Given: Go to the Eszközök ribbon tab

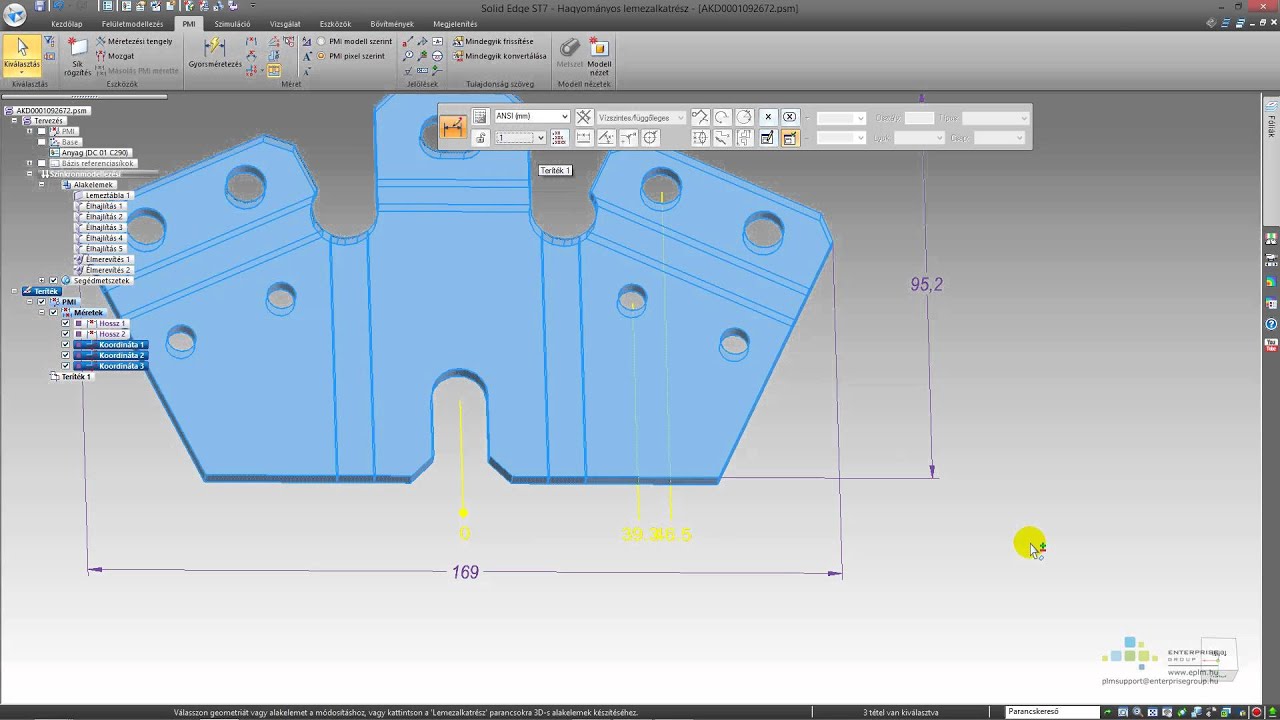Looking at the screenshot, I should point(336,24).
